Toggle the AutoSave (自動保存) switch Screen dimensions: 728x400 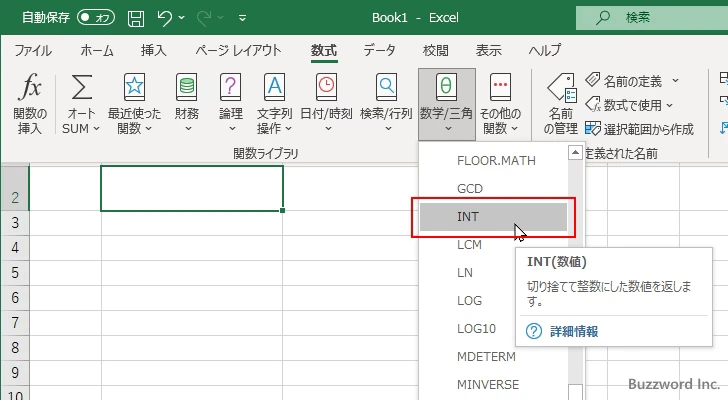pos(96,18)
